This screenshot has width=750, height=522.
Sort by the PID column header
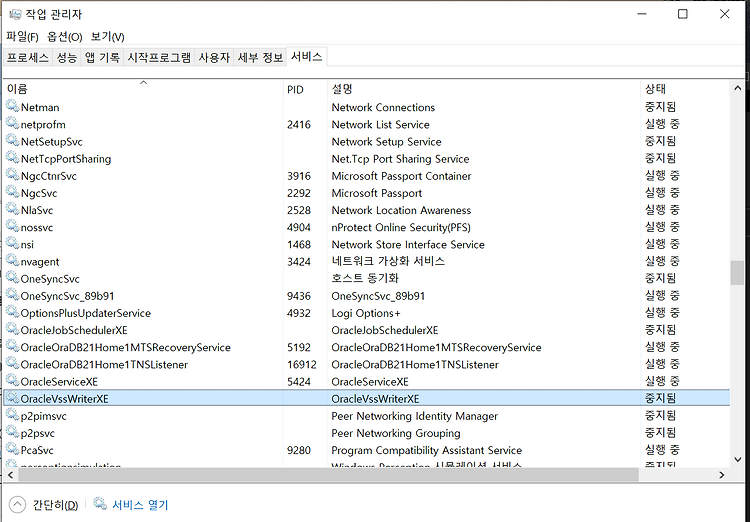tap(305, 89)
